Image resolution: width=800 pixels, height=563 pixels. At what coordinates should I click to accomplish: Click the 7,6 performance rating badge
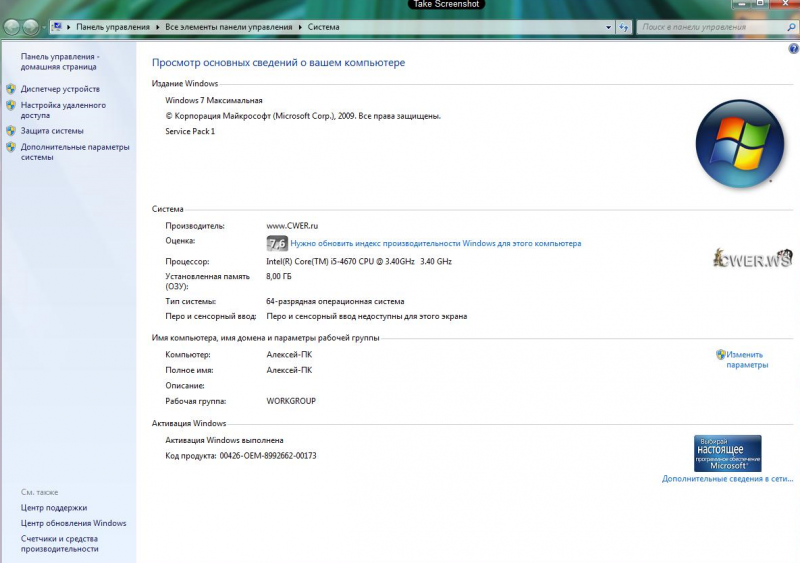(277, 243)
